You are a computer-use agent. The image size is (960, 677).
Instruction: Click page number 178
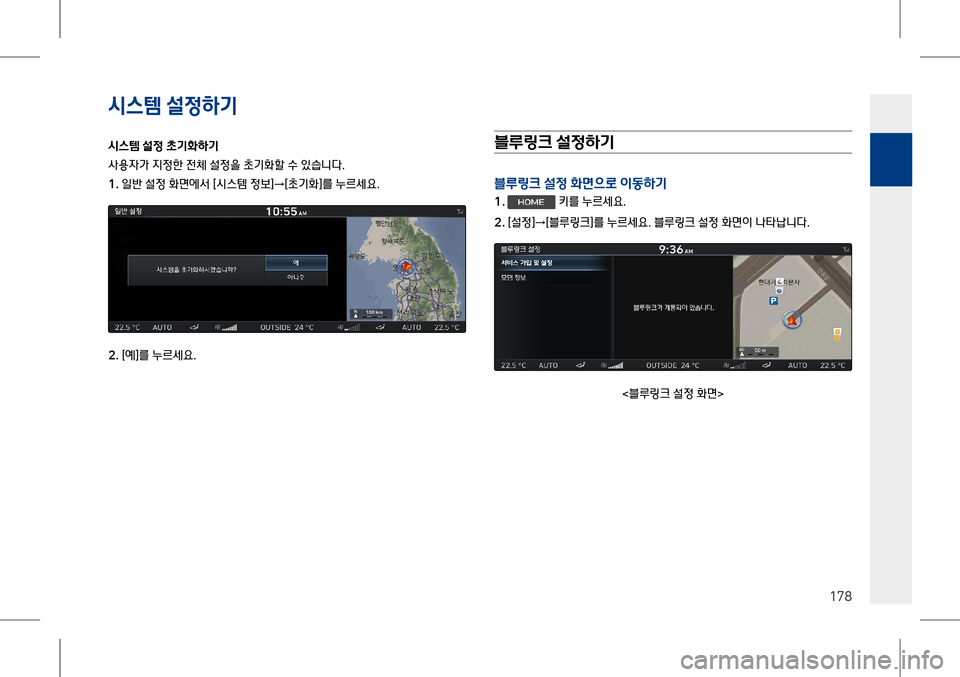841,596
